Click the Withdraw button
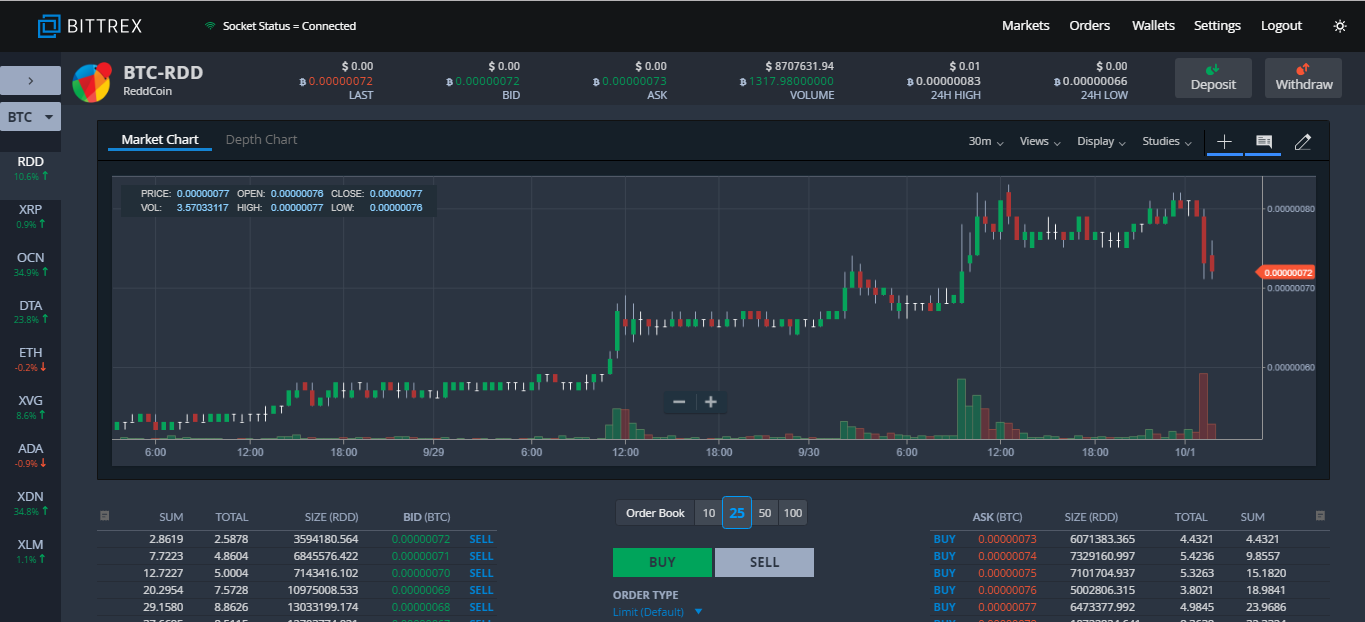 coord(1303,78)
